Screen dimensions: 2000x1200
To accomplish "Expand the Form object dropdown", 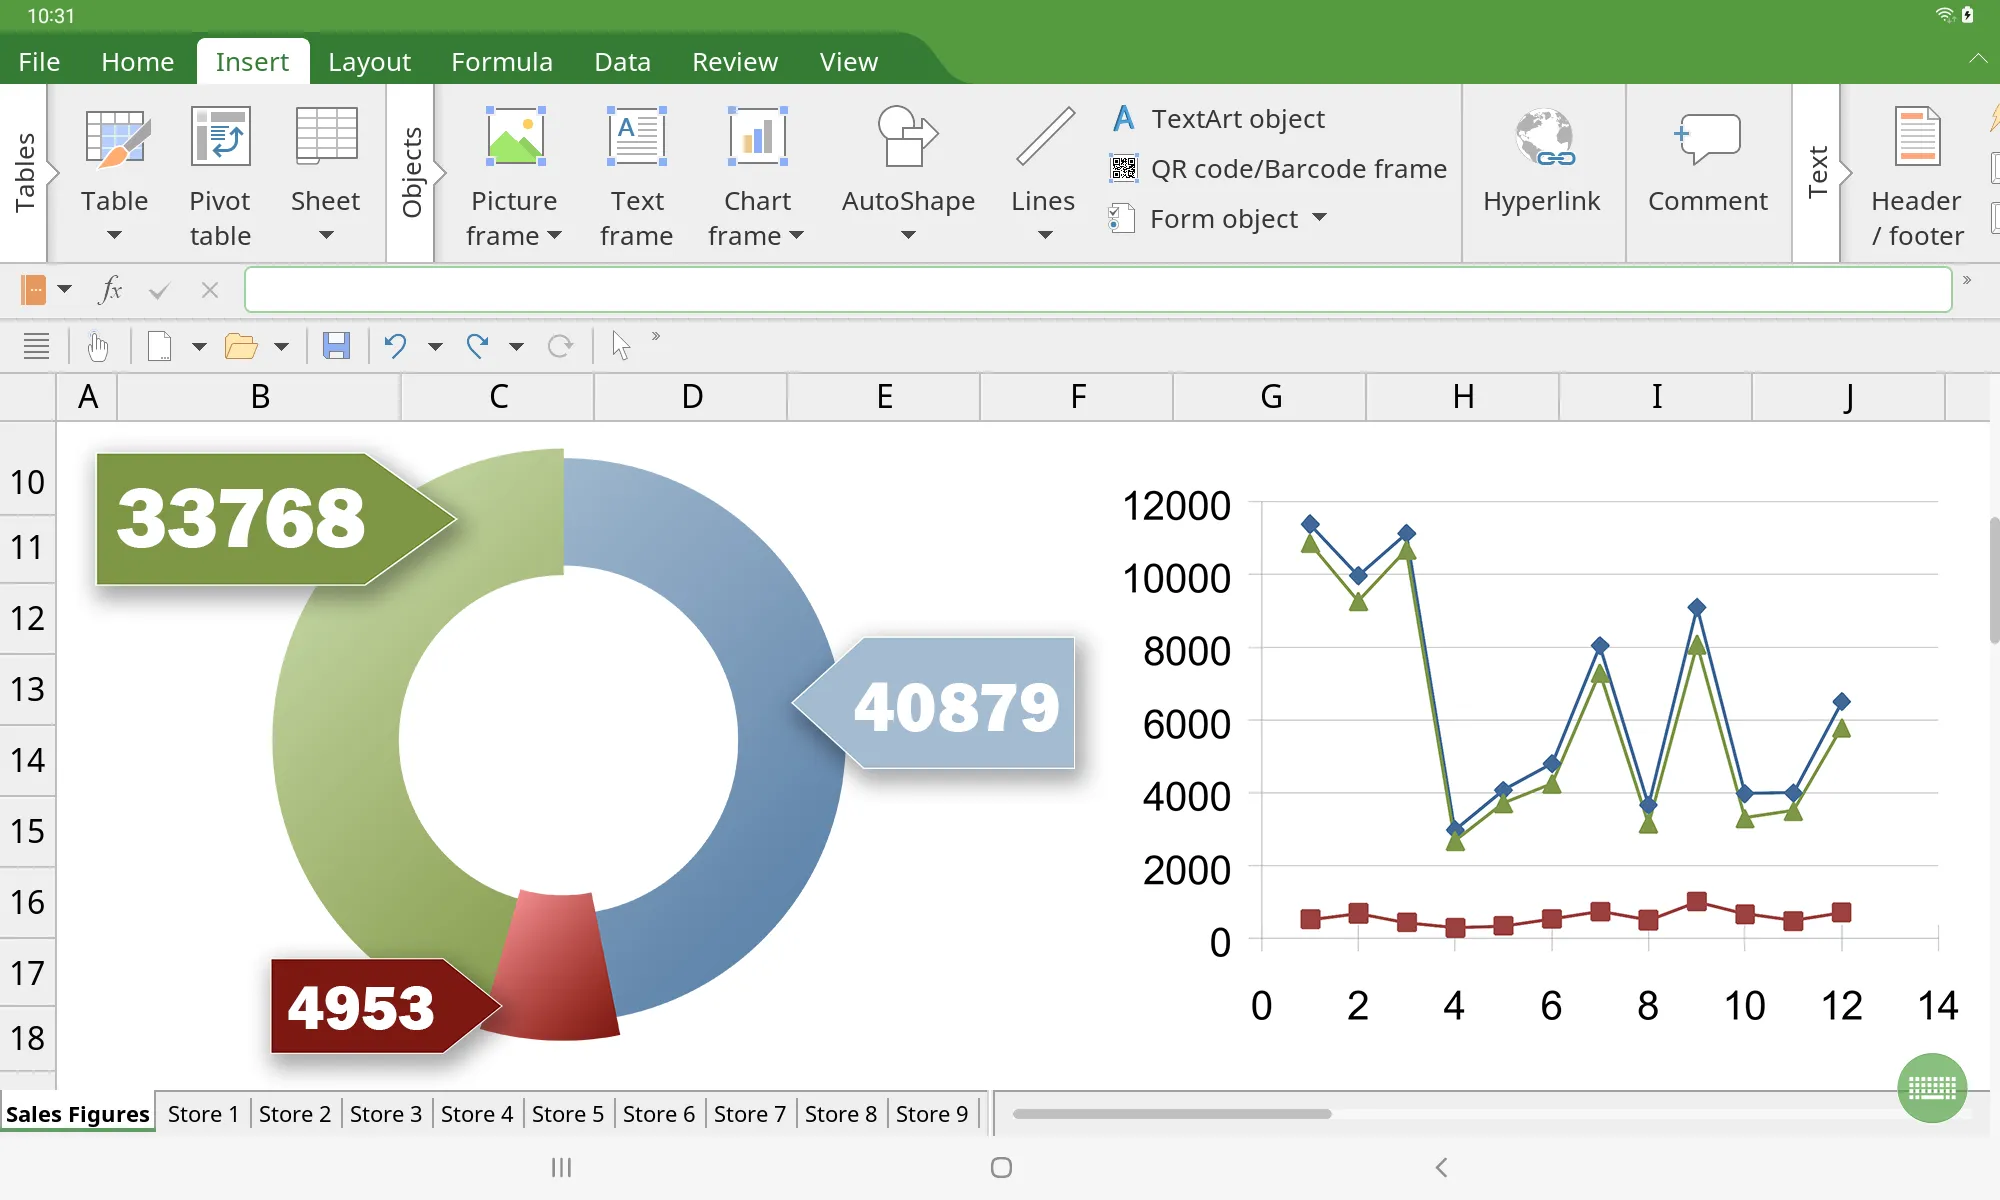I will point(1317,219).
